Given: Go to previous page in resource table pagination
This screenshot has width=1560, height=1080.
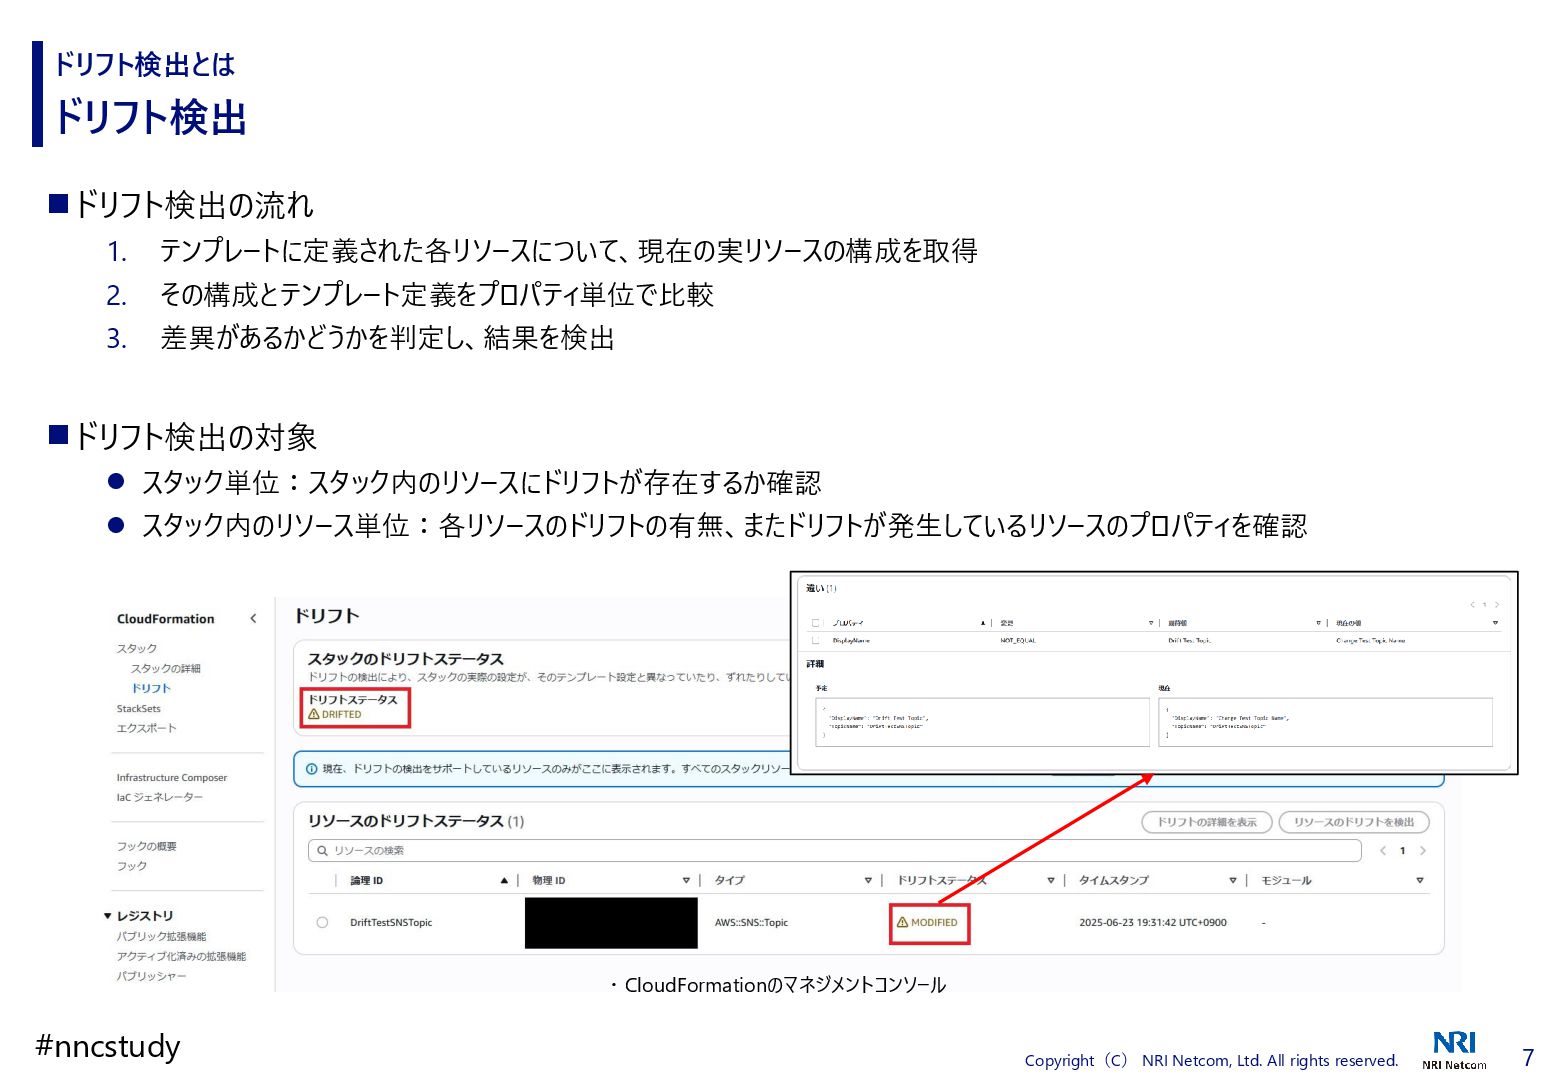Looking at the screenshot, I should tap(1383, 851).
